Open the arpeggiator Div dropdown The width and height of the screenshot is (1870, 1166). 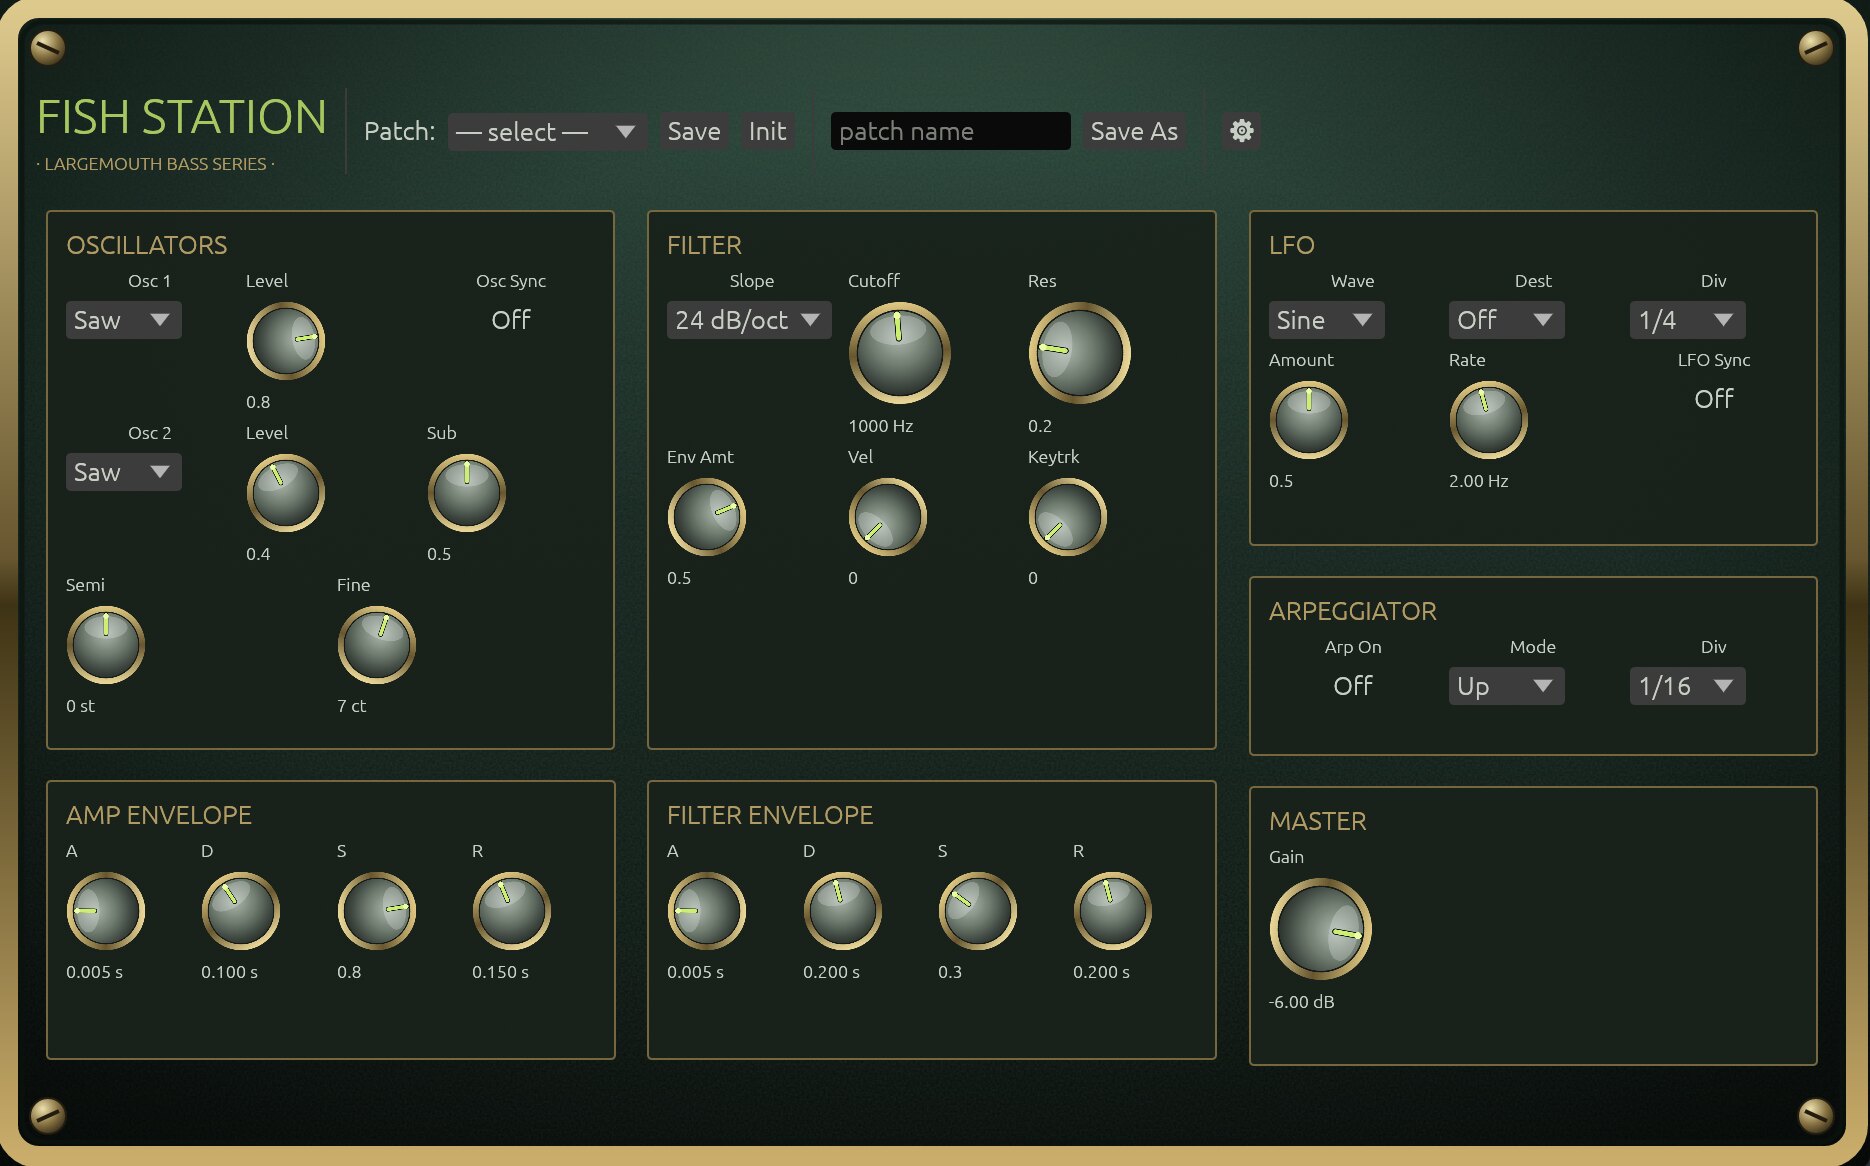1687,686
